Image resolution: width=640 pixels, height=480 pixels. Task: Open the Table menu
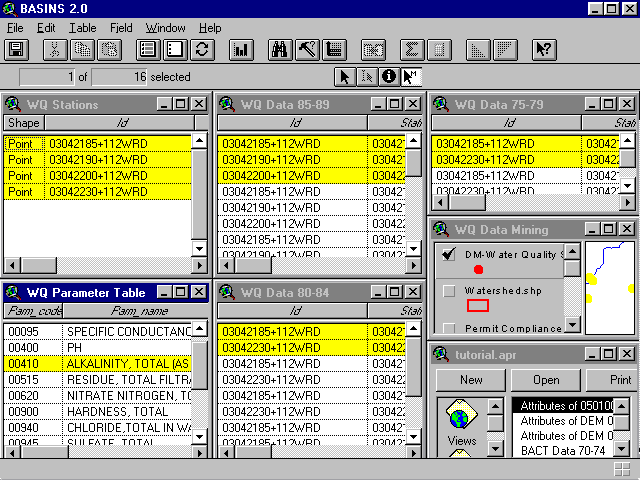[82, 28]
